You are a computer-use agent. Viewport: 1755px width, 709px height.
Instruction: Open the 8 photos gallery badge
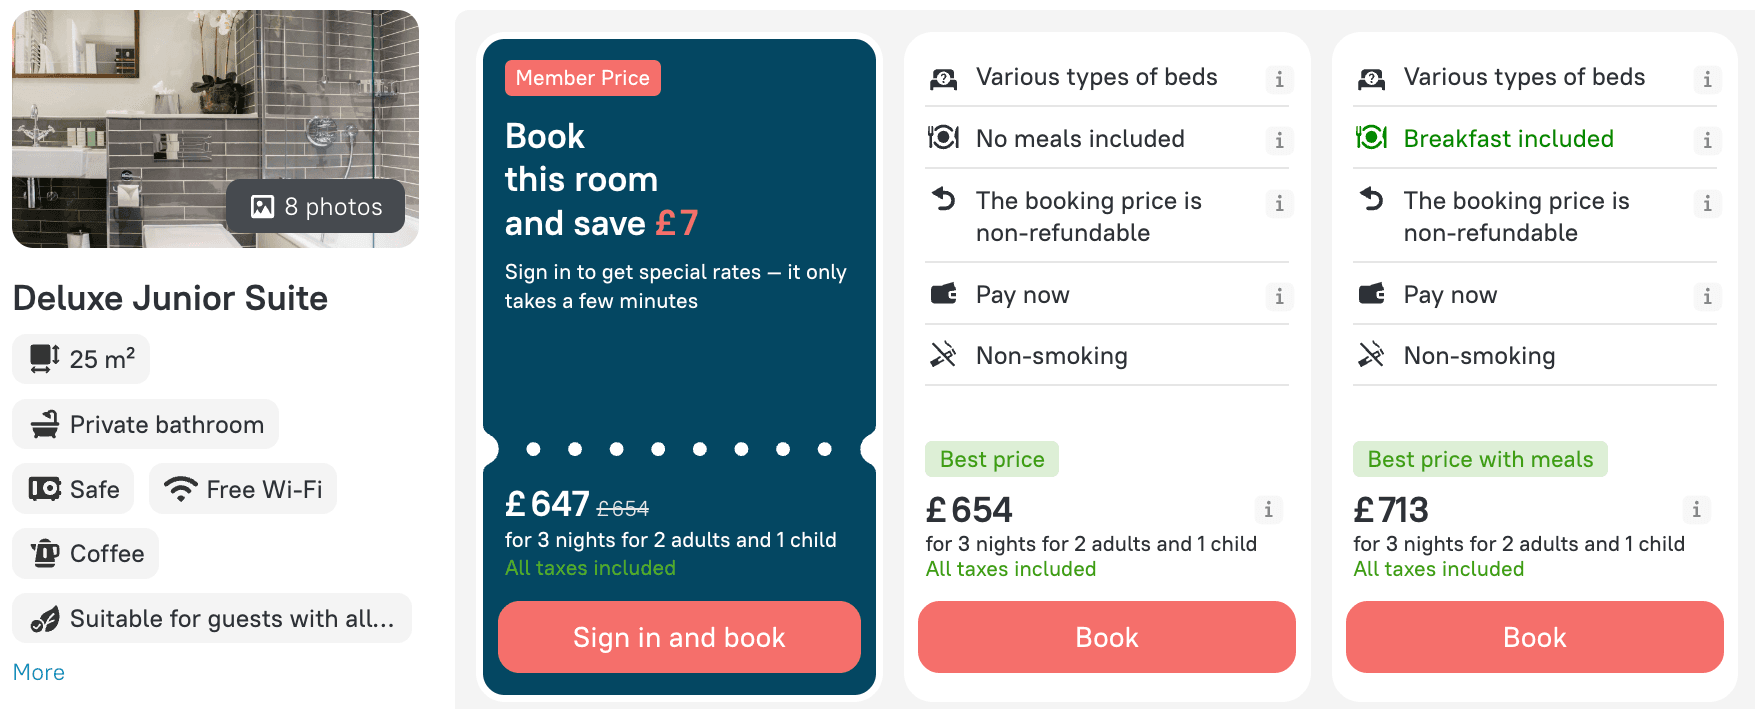(x=315, y=206)
